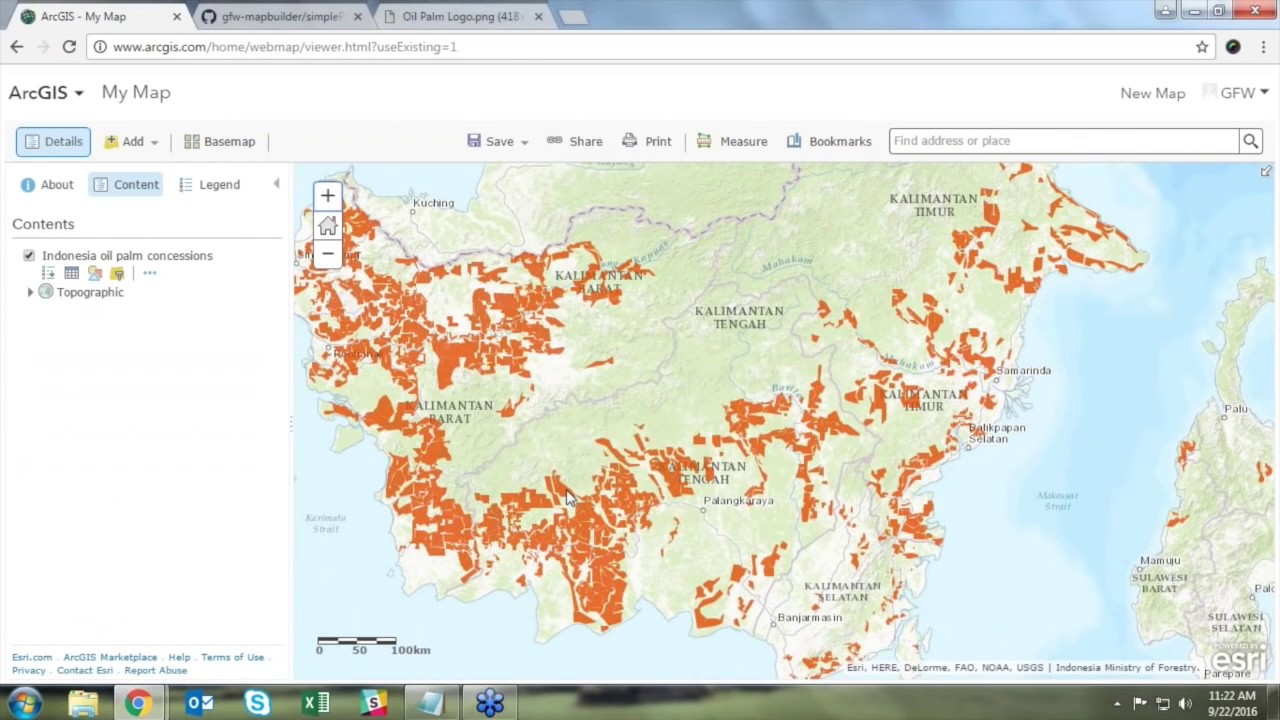Uncheck Indonesia oil palm concessions layer
The width and height of the screenshot is (1280, 720).
click(29, 256)
